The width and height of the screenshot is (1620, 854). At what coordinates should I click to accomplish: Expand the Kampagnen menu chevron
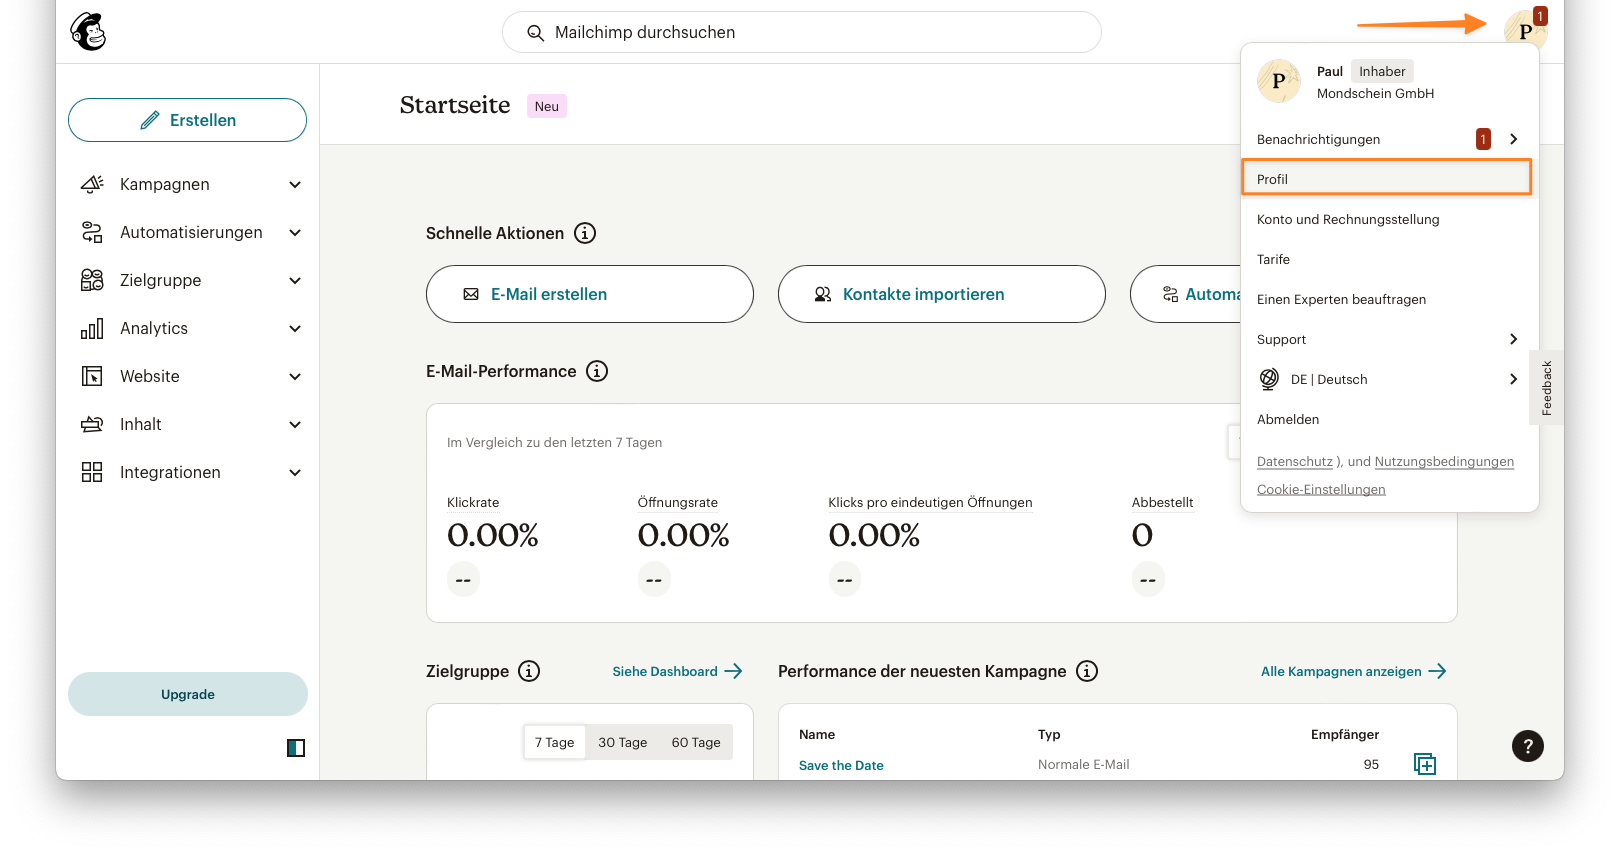tap(295, 184)
